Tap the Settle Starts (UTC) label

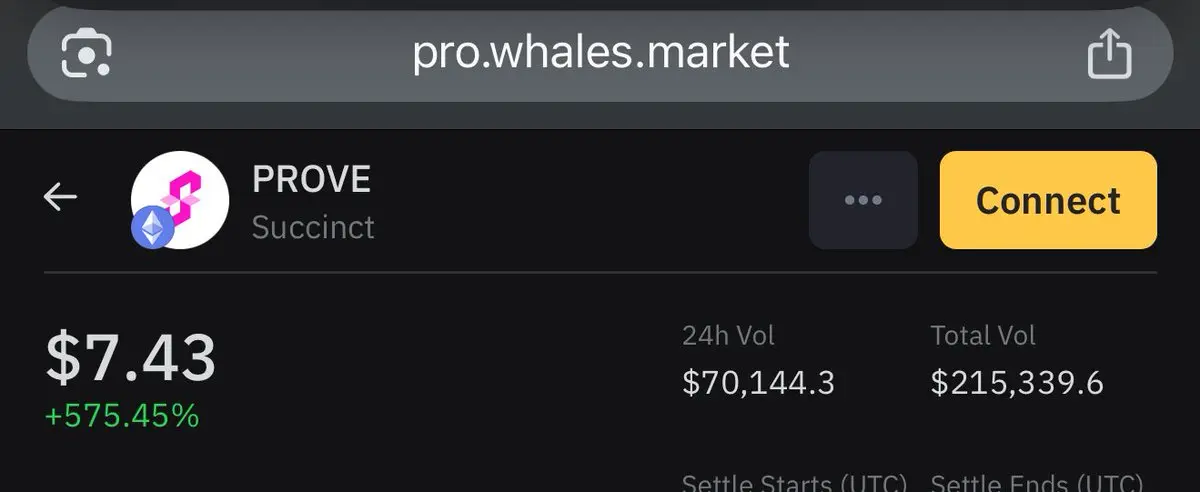(794, 483)
